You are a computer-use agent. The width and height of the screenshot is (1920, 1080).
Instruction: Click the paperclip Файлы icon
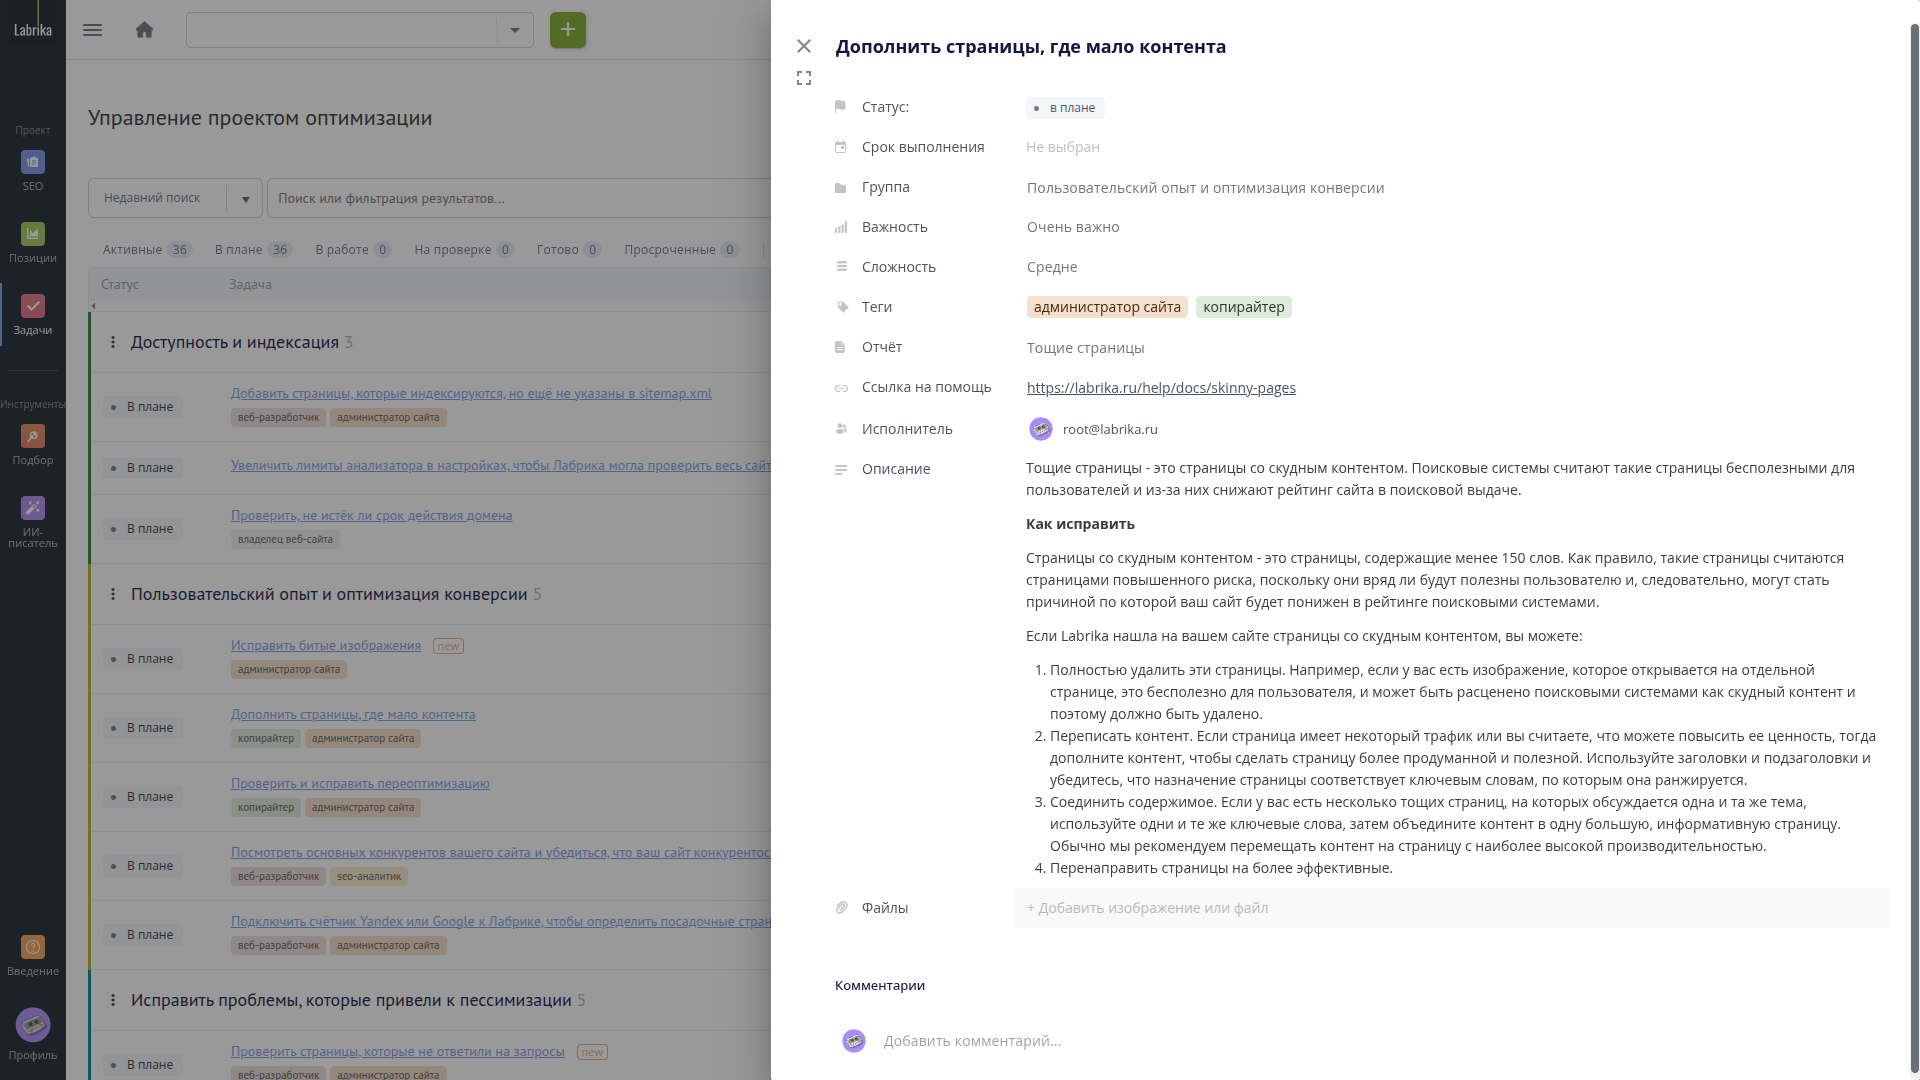pos(842,908)
